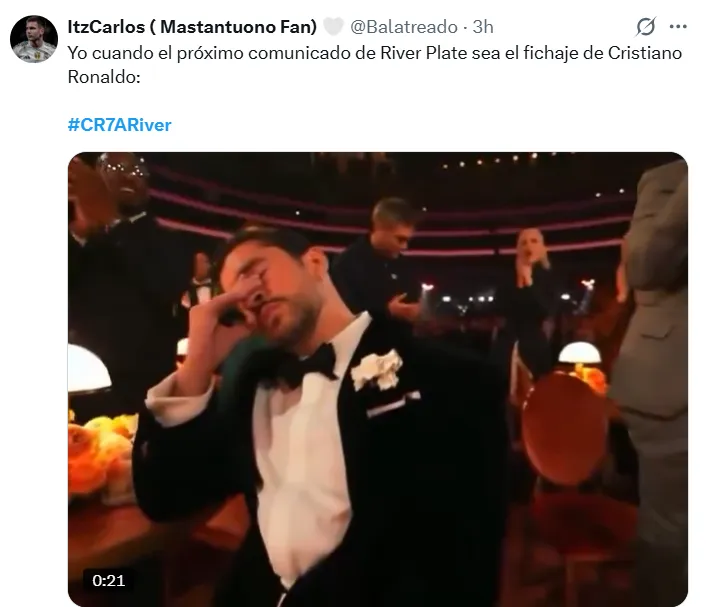This screenshot has width=706, height=607.
Task: Click the white heart emoji beside the name
Action: 333,27
